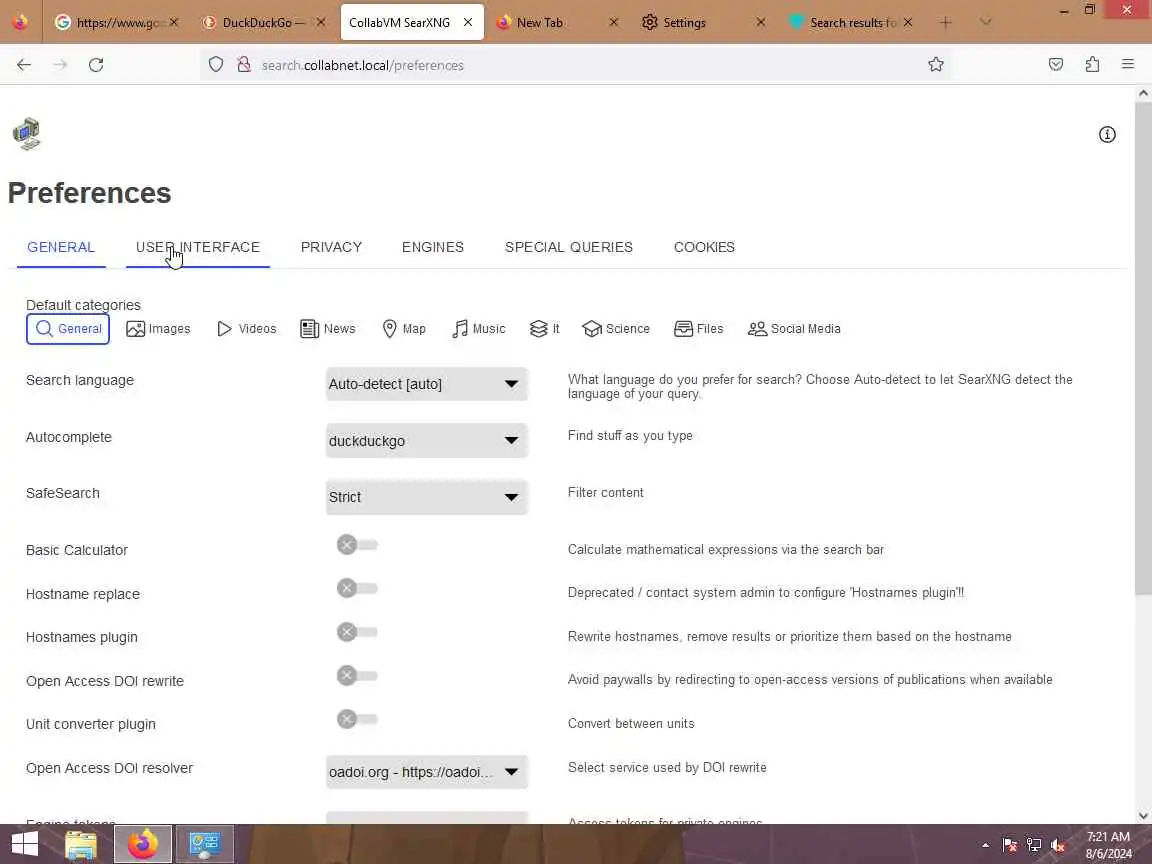Screen dimensions: 1152x864
Task: Switch to the COOKIES tab
Action: click(704, 247)
